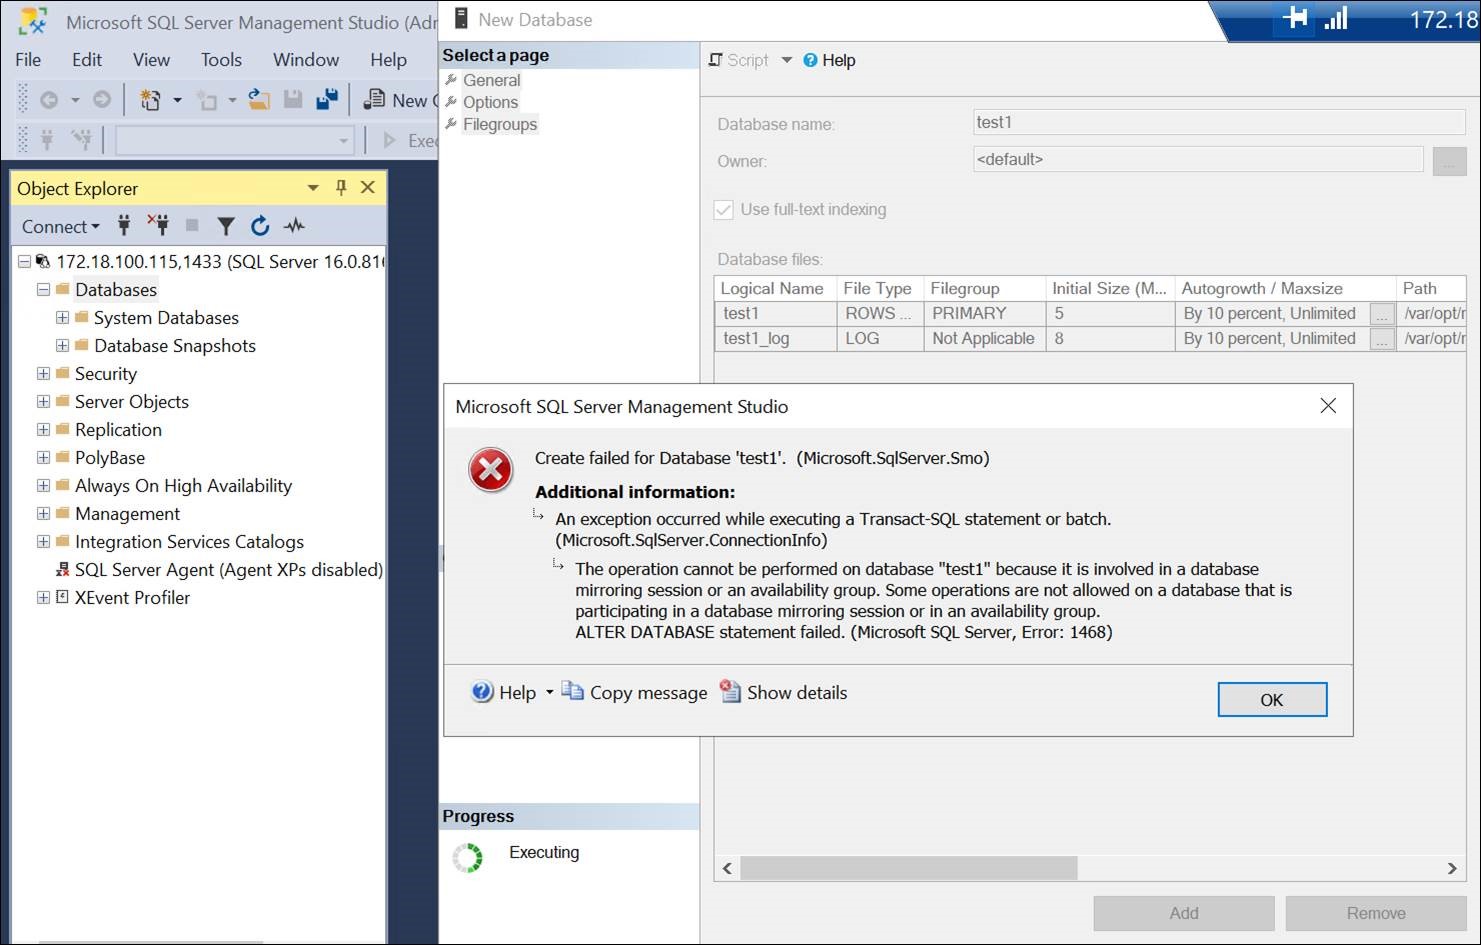This screenshot has width=1481, height=945.
Task: Click the single-disk Save icon
Action: [x=293, y=100]
